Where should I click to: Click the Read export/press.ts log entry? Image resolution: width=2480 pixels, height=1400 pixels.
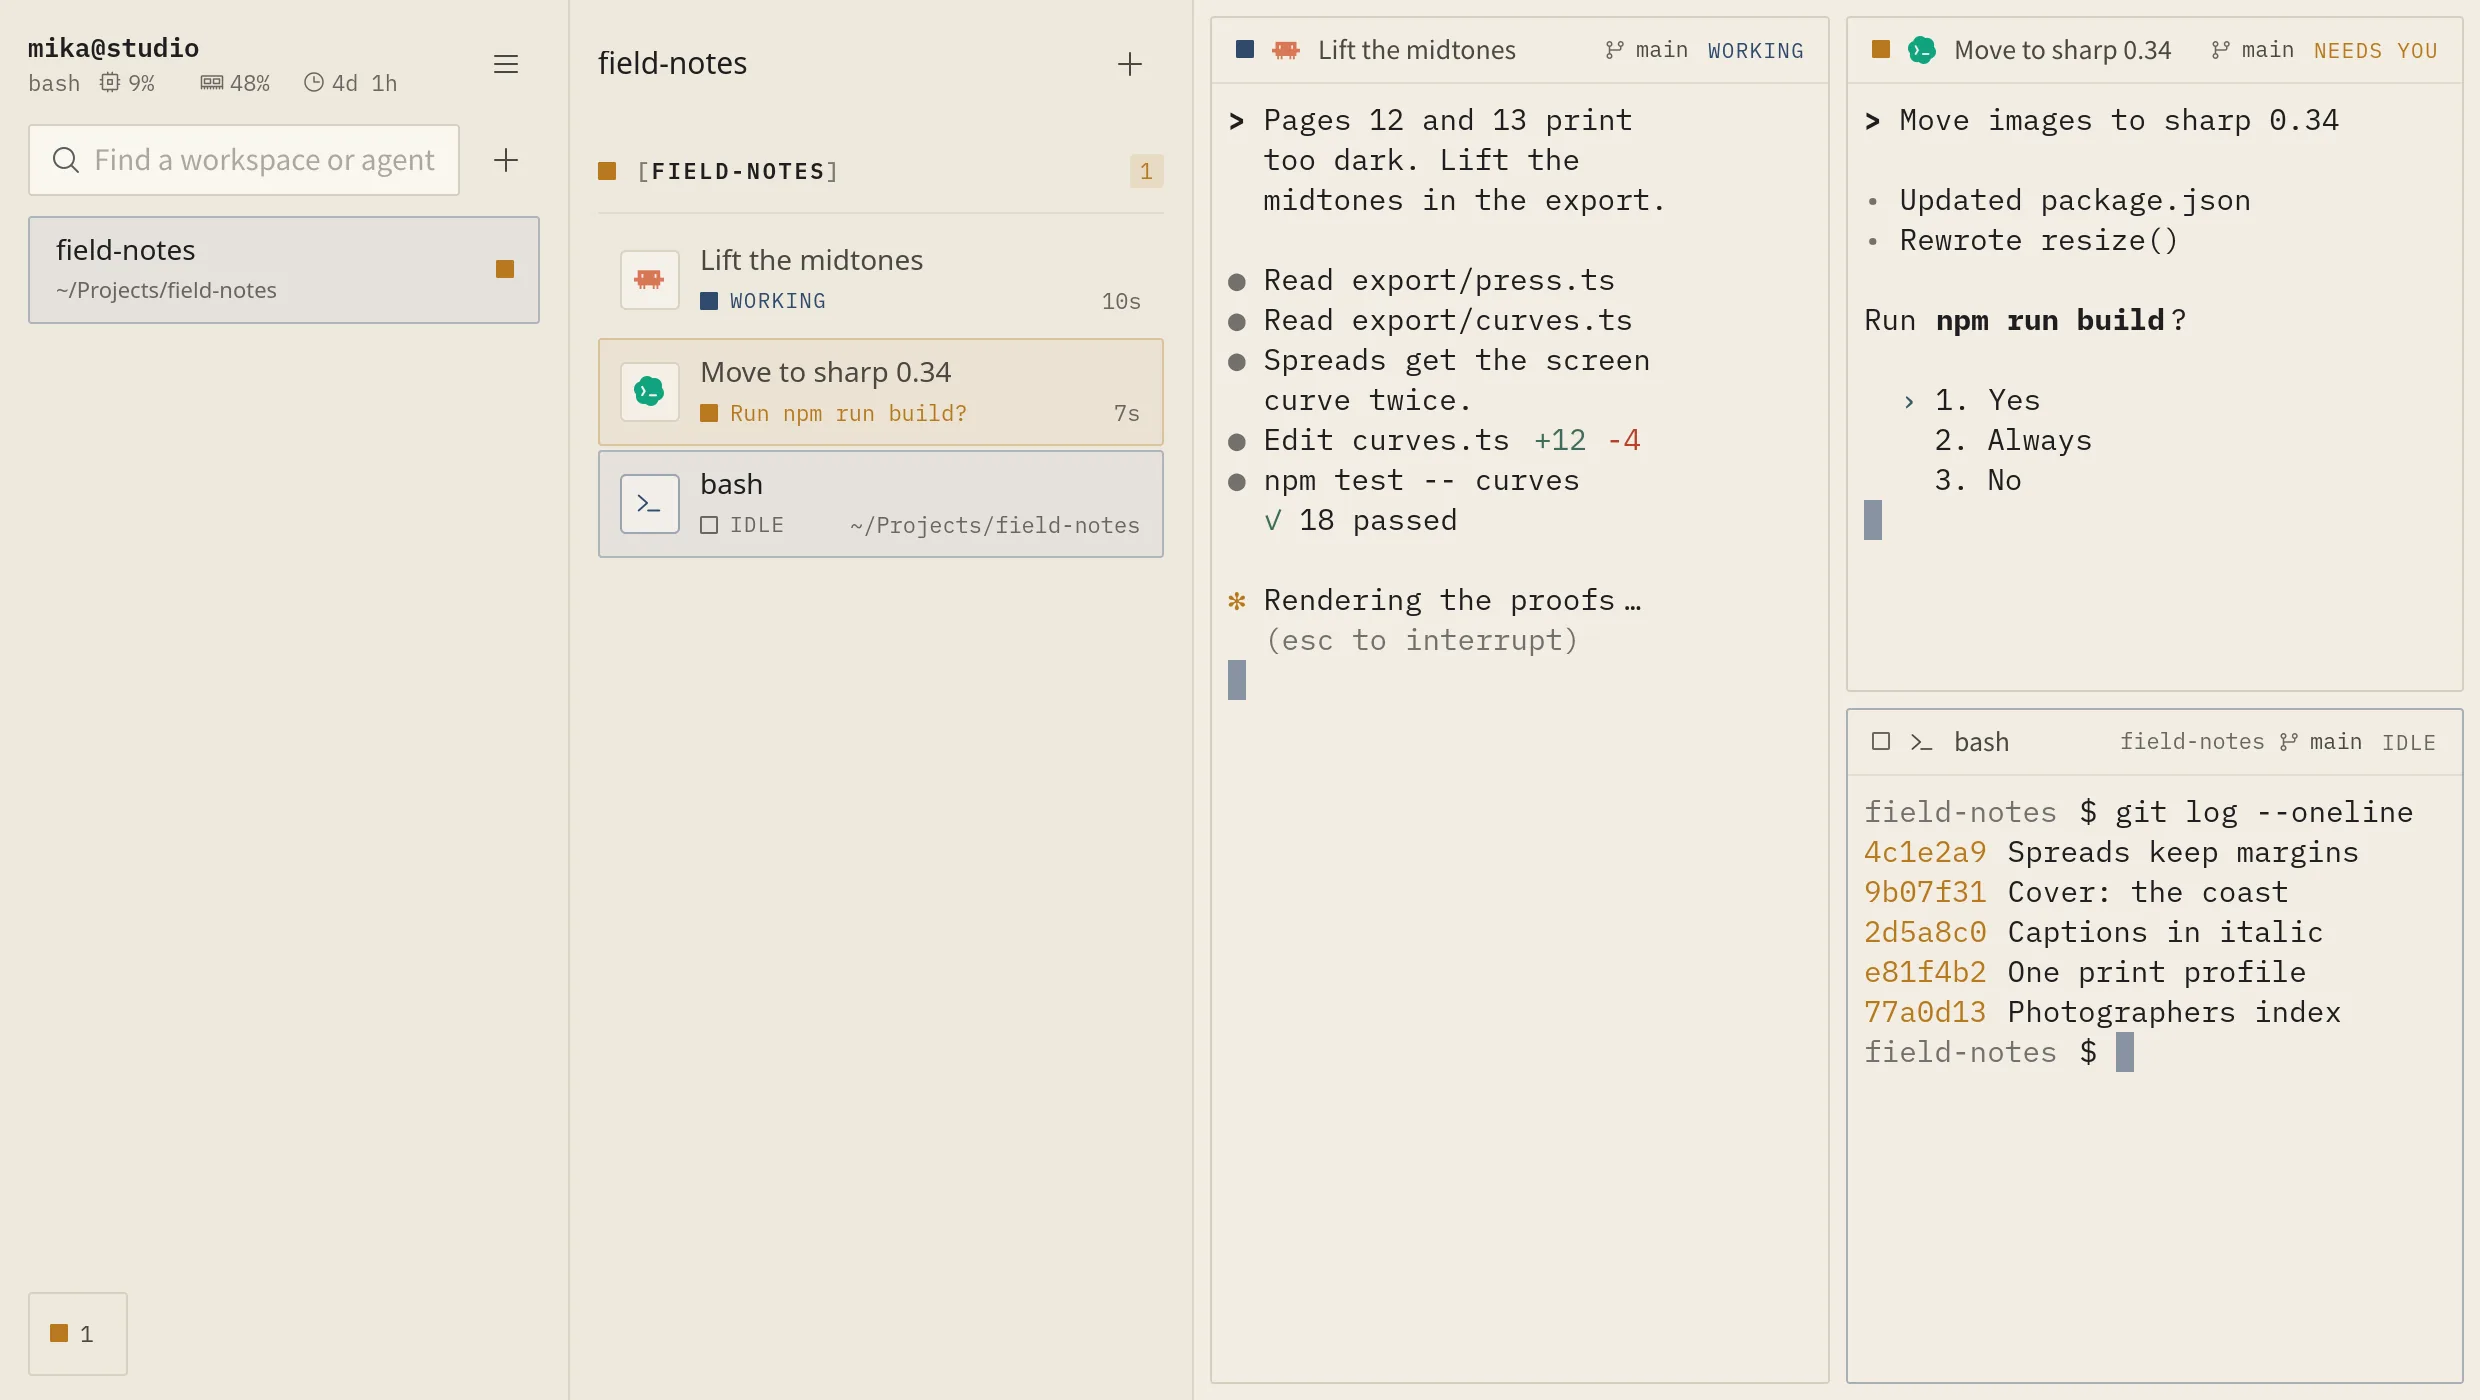pos(1421,280)
